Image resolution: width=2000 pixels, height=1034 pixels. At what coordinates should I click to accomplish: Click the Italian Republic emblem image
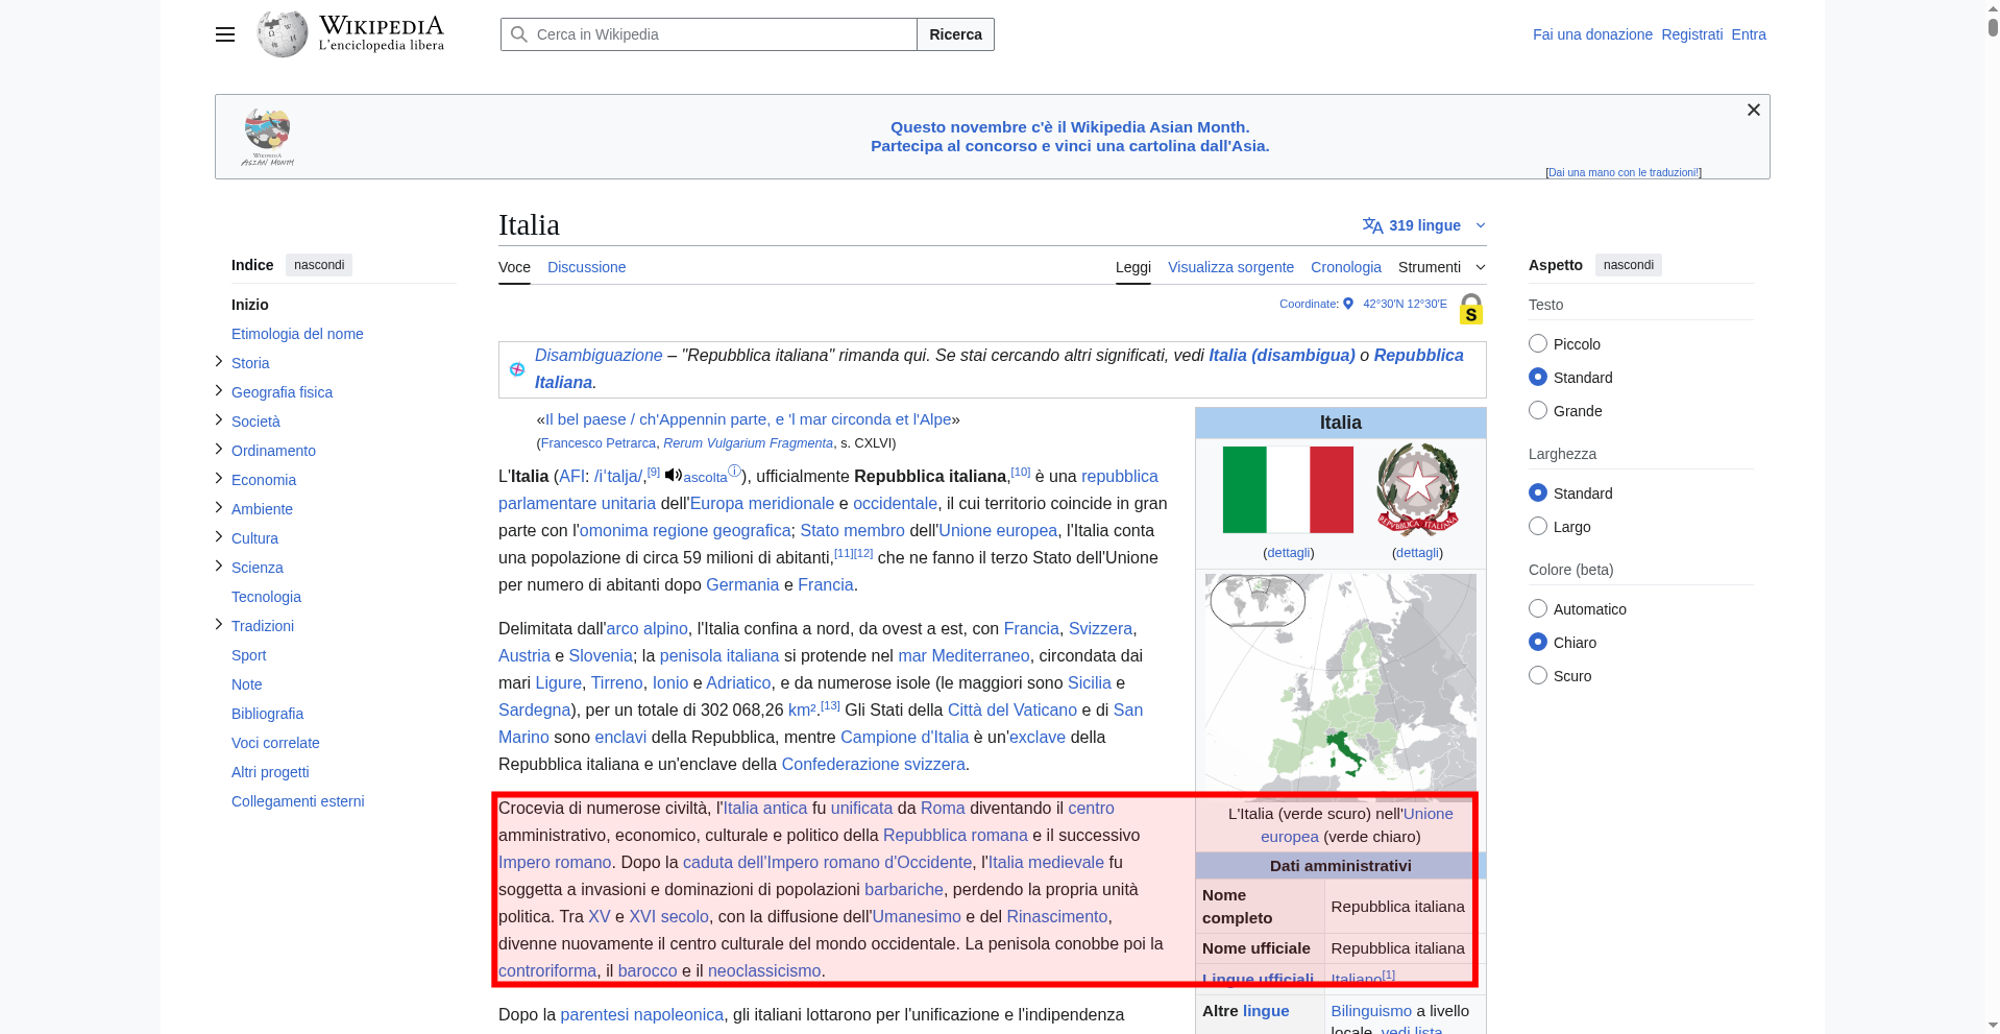[x=1417, y=490]
